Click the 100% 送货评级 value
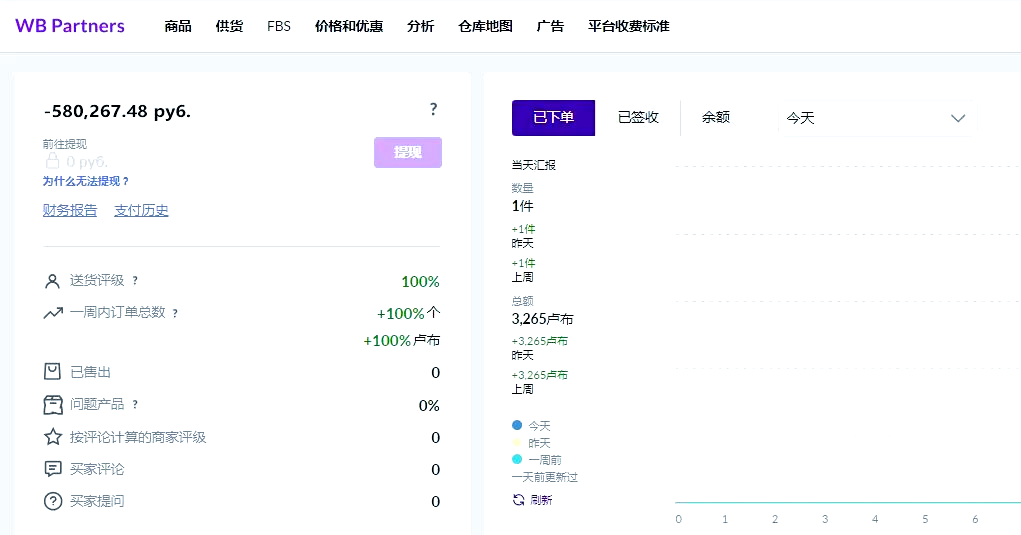The height and width of the screenshot is (535, 1021). click(420, 282)
